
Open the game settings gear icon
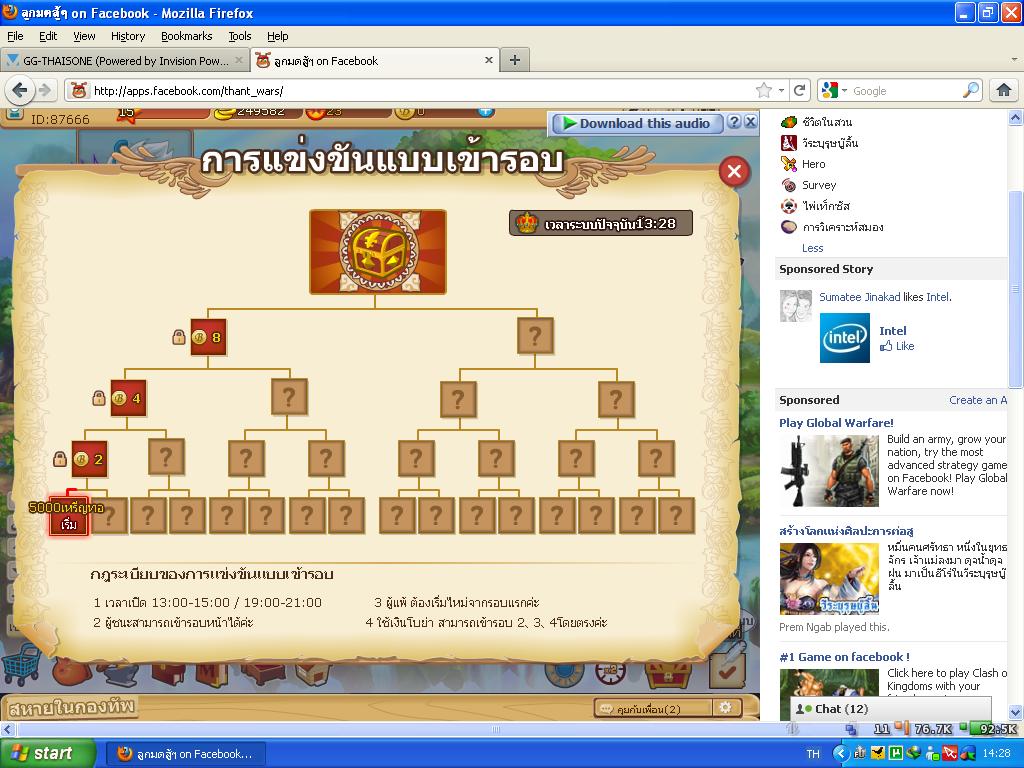pos(726,707)
